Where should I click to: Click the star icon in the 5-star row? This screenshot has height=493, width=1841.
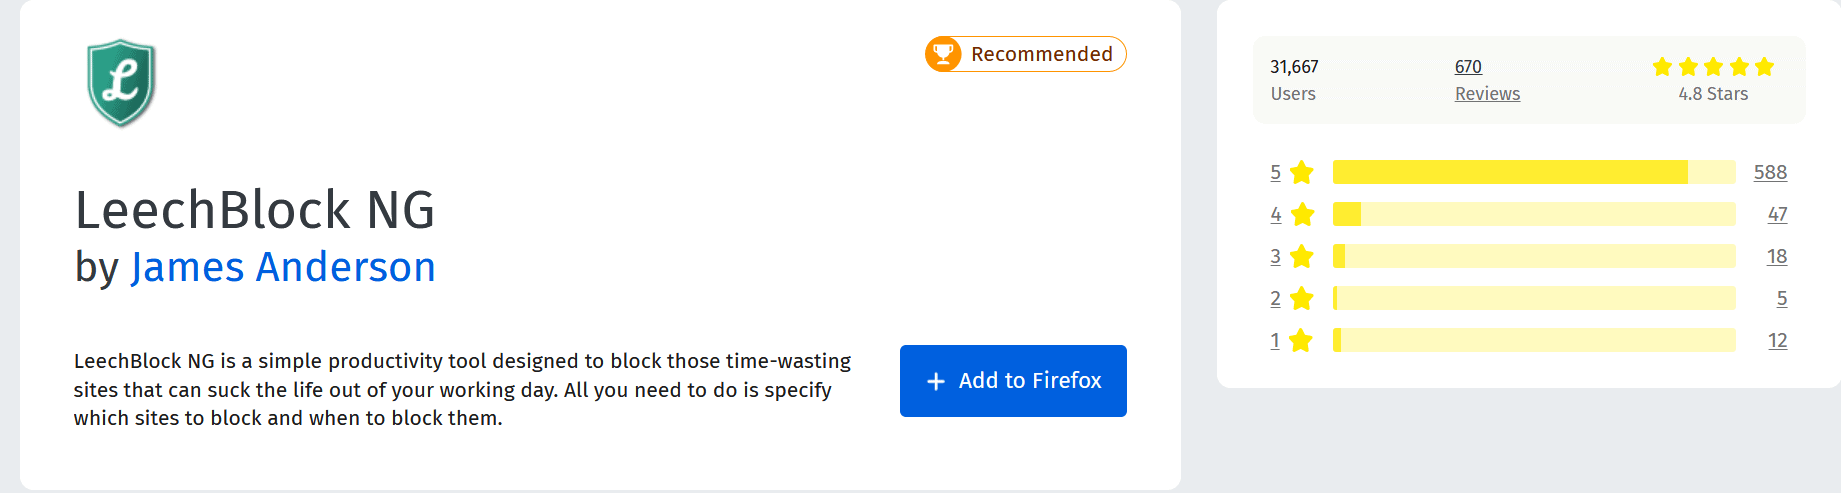(x=1301, y=173)
